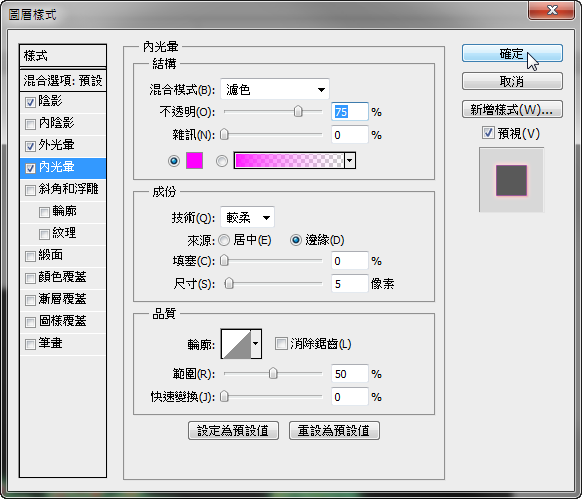Select 樣式 header in styles list
Viewport: 582px width, 499px height.
[63, 56]
